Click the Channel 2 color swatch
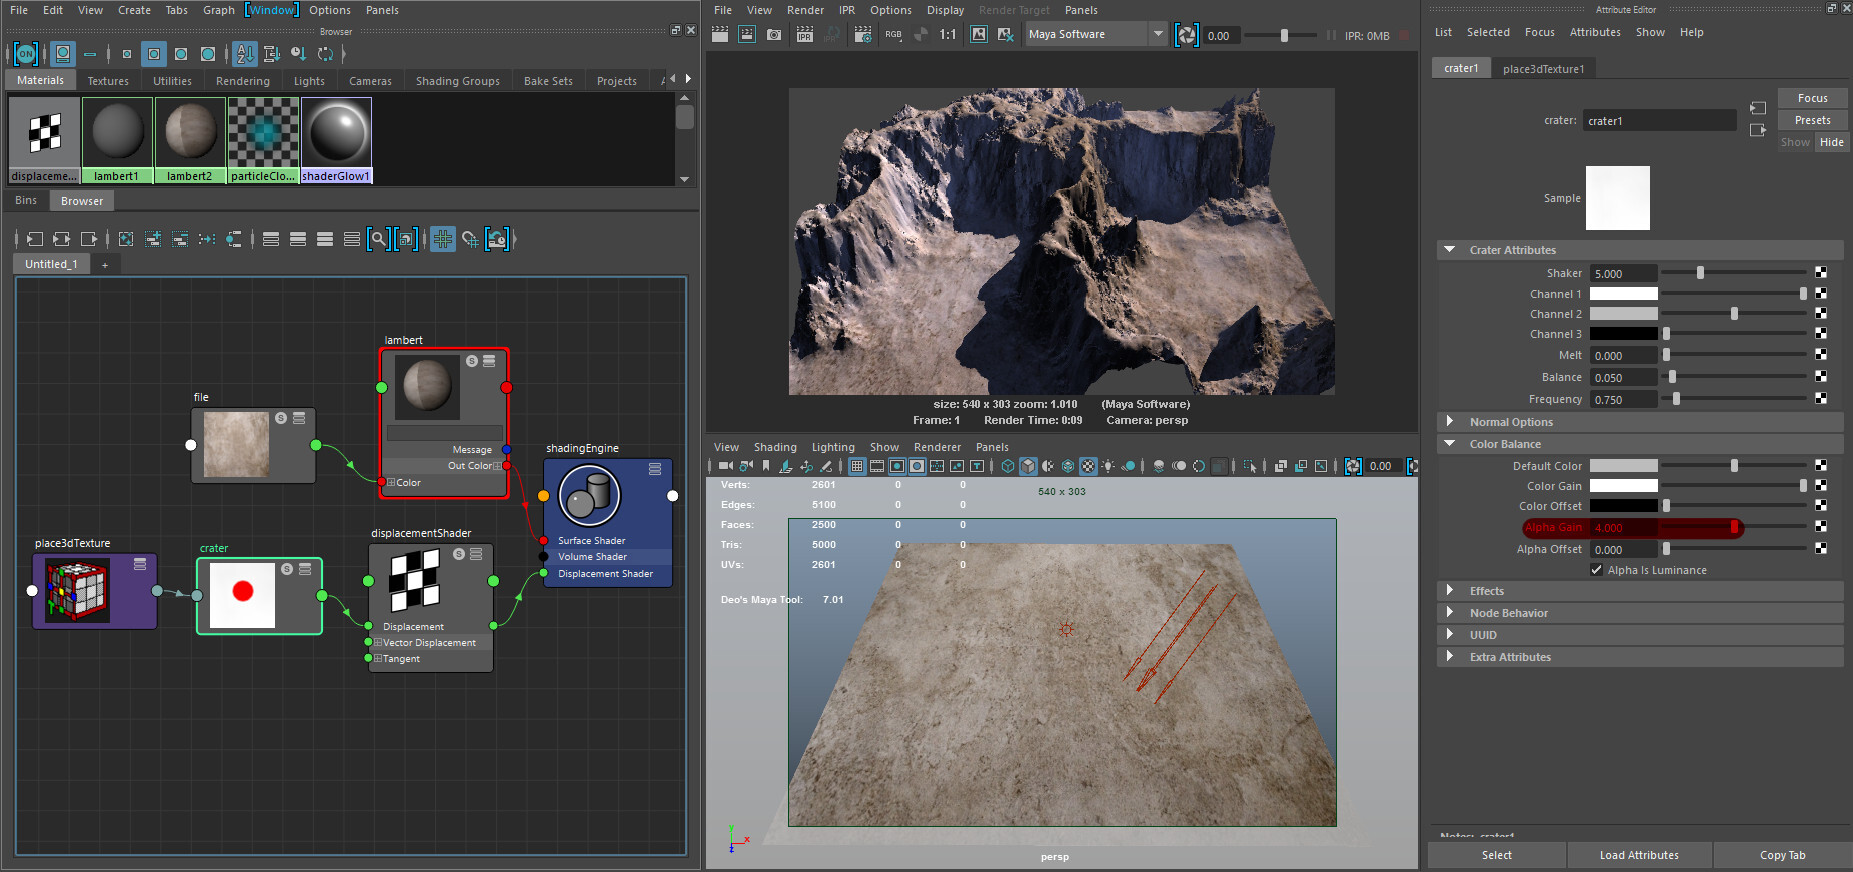Screen dimensions: 1853x872 (x=1623, y=314)
